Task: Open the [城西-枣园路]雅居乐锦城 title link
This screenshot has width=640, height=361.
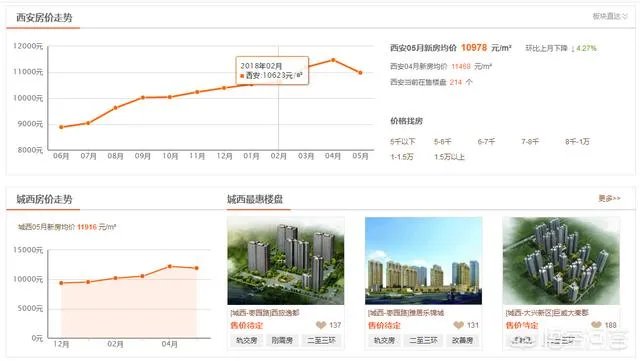Action: pyautogui.click(x=406, y=313)
